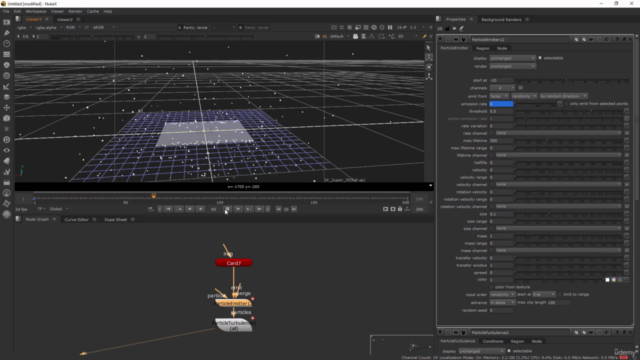Screen dimensions: 640x360
Task: Open the File menu
Action: pyautogui.click(x=6, y=11)
